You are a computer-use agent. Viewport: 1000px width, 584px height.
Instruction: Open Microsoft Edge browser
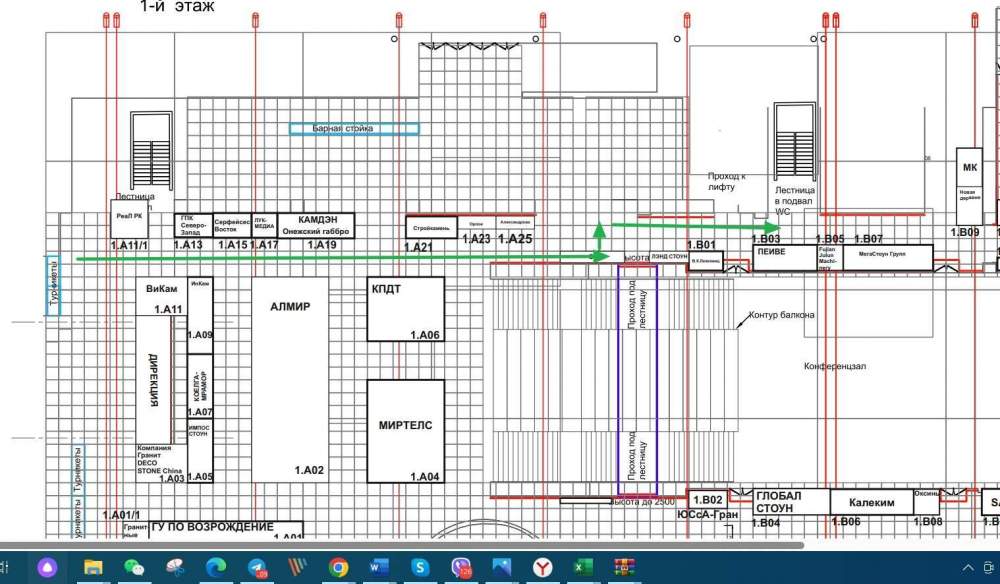coord(216,567)
